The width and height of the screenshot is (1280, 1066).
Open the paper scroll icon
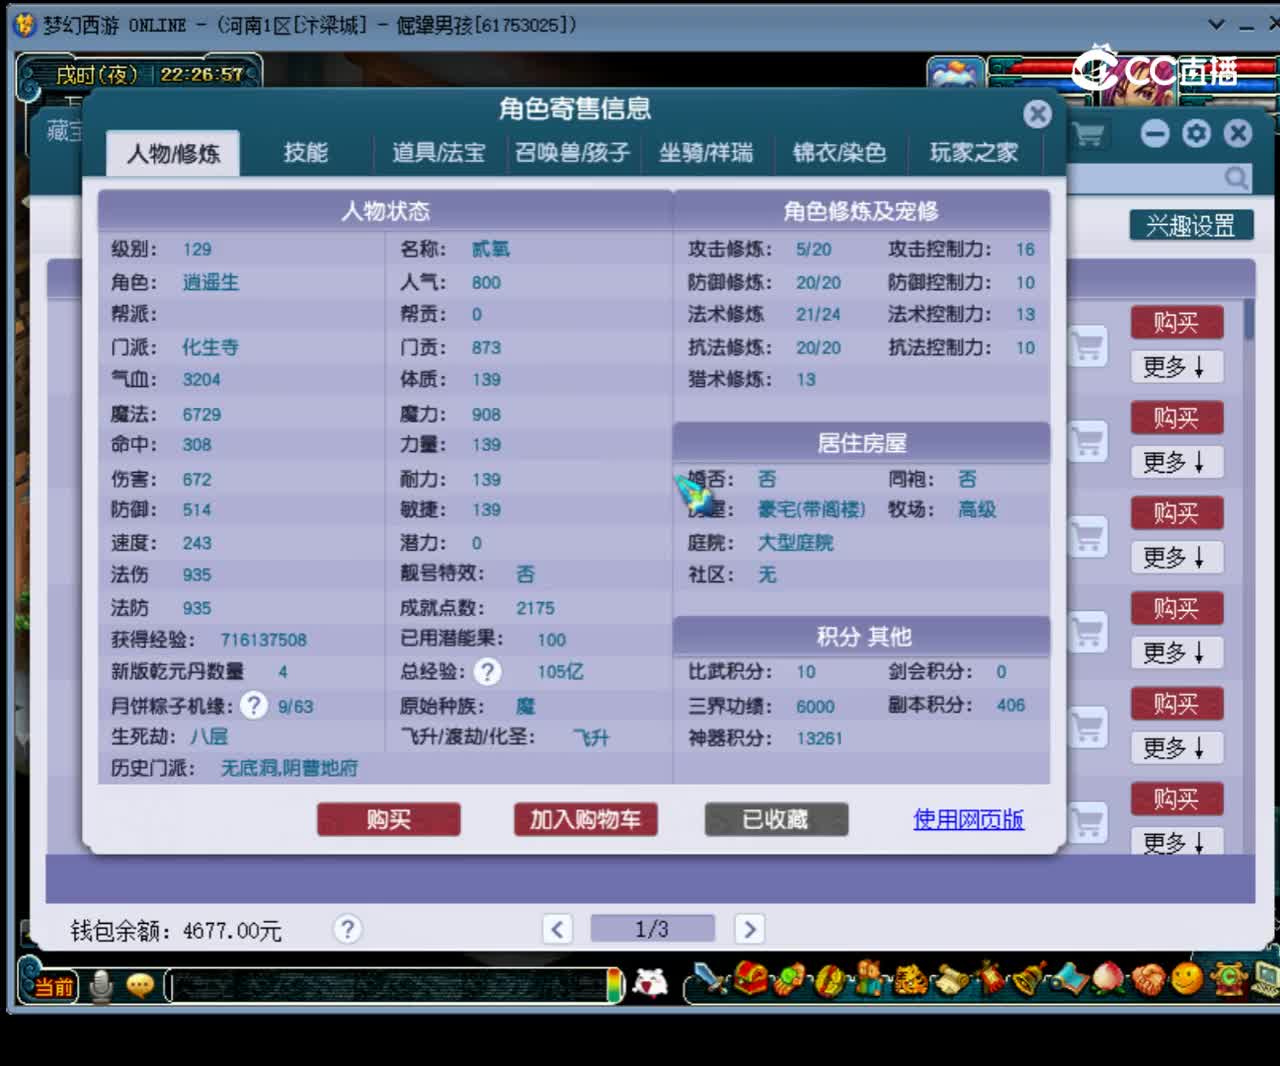(951, 979)
